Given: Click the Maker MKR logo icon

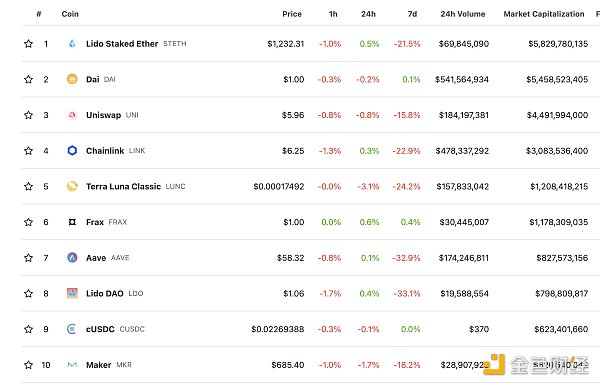Looking at the screenshot, I should 72,365.
